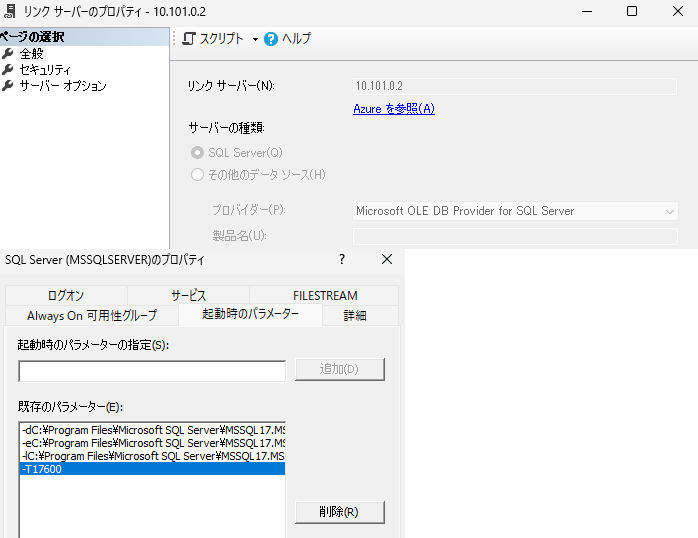
Task: Select the その他のデータ ソース(H) radio button
Action: (197, 175)
